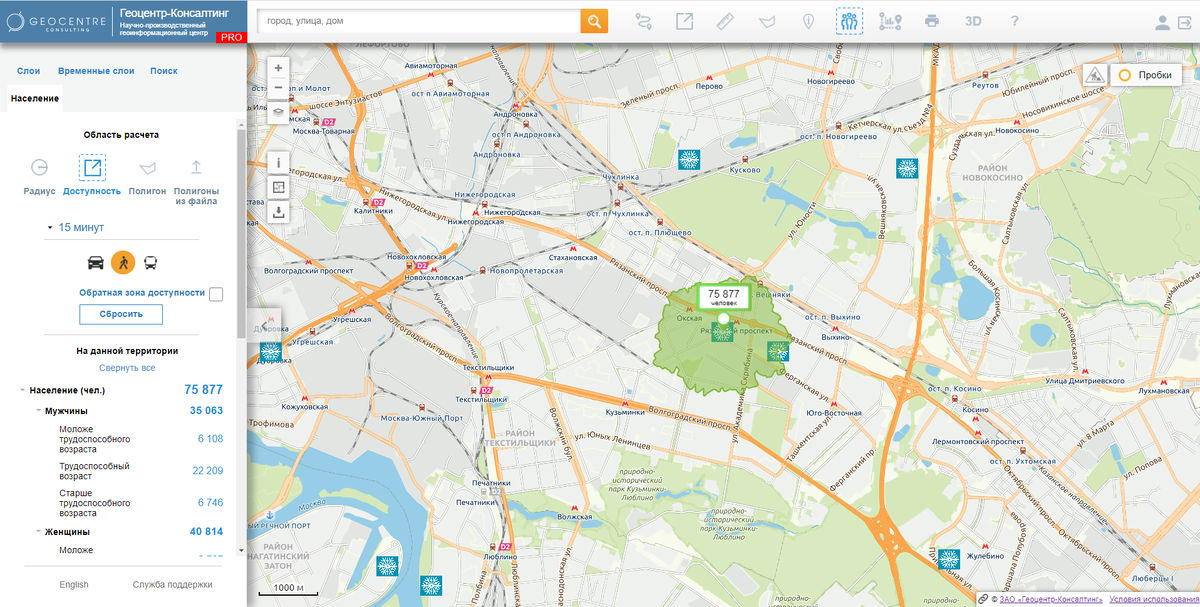The image size is (1200, 607).
Task: Select pedestrian travel mode
Action: tap(123, 263)
